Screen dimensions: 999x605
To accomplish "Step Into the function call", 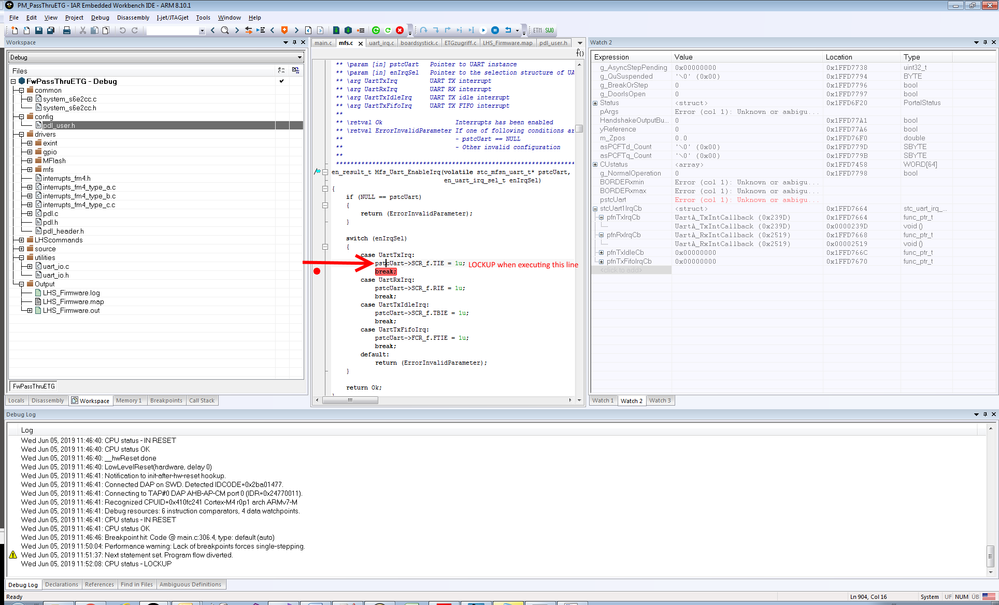I will [x=436, y=29].
